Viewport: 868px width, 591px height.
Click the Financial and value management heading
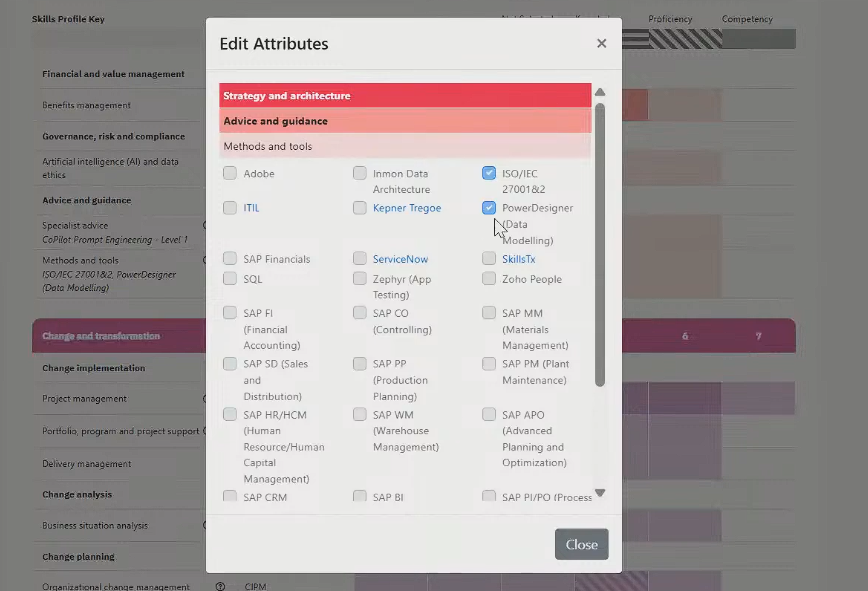point(113,74)
